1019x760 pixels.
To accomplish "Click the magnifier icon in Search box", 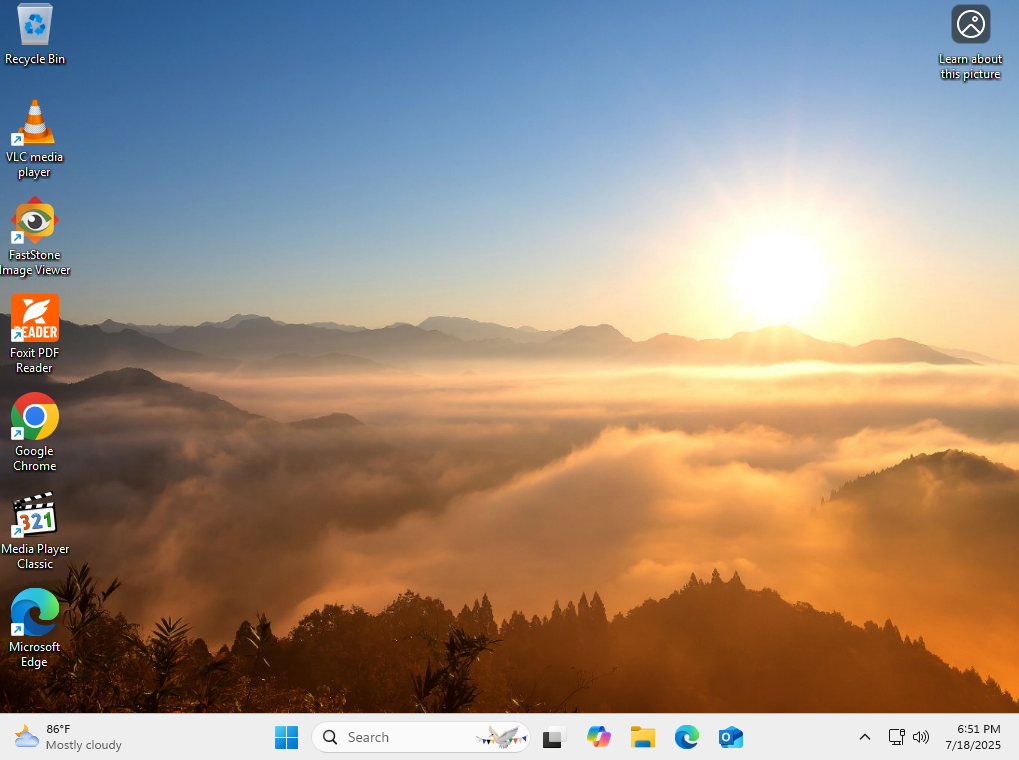I will (x=330, y=737).
